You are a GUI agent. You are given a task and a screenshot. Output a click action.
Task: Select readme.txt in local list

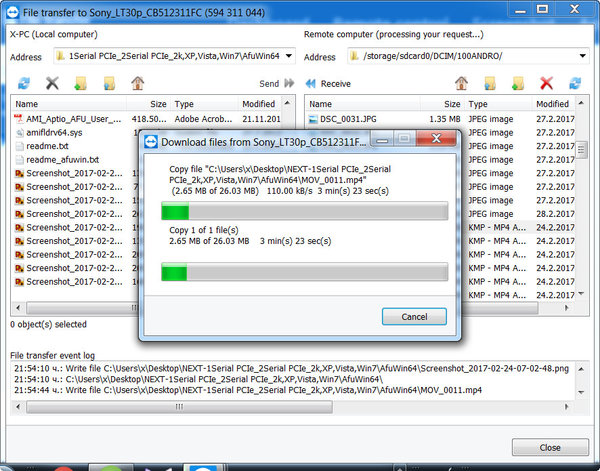pos(47,146)
